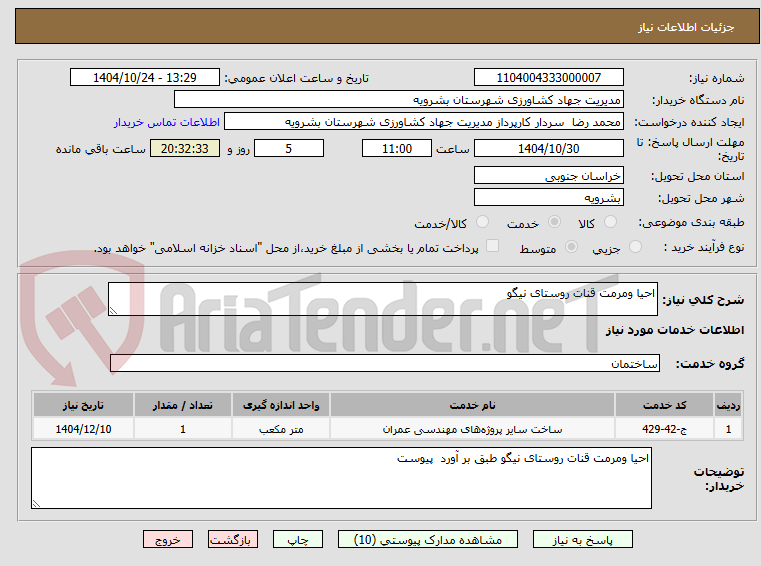Click unit cell متر مکعب

281,429
